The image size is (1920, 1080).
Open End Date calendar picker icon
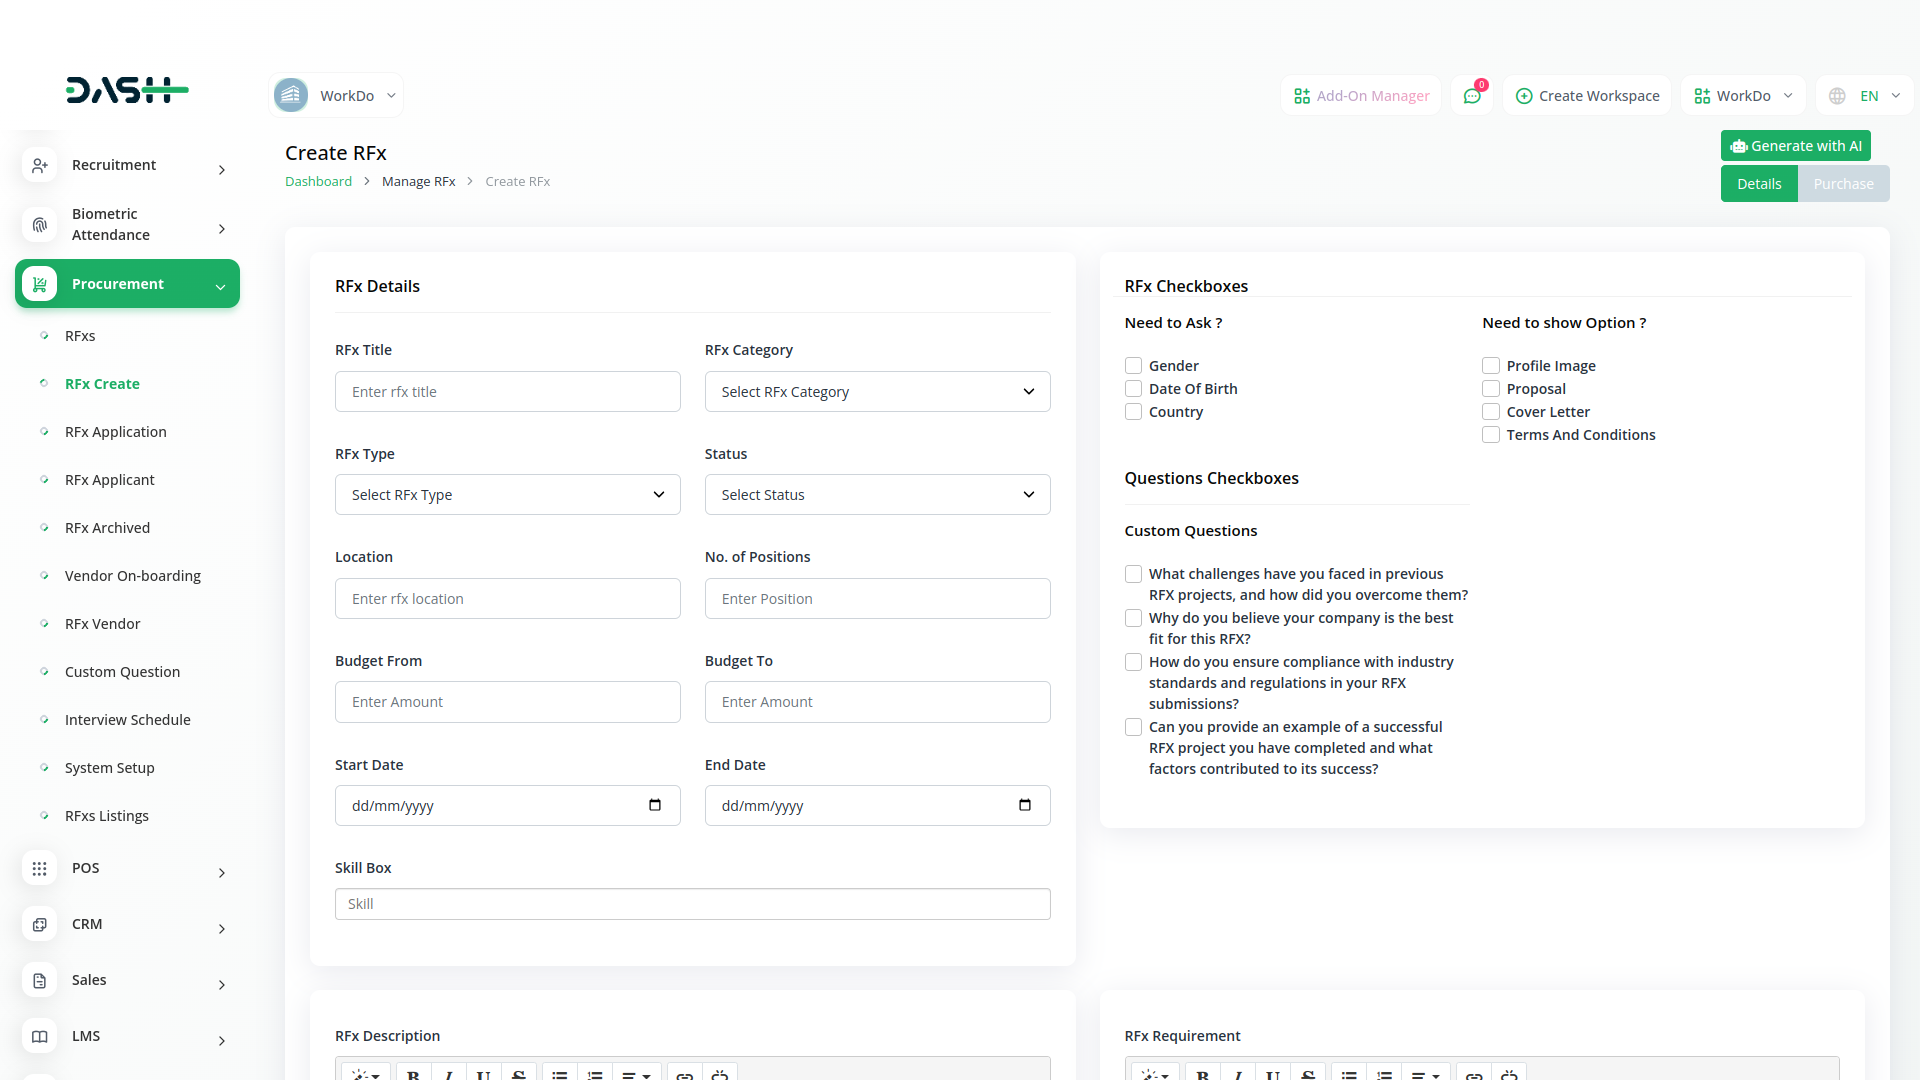point(1025,805)
